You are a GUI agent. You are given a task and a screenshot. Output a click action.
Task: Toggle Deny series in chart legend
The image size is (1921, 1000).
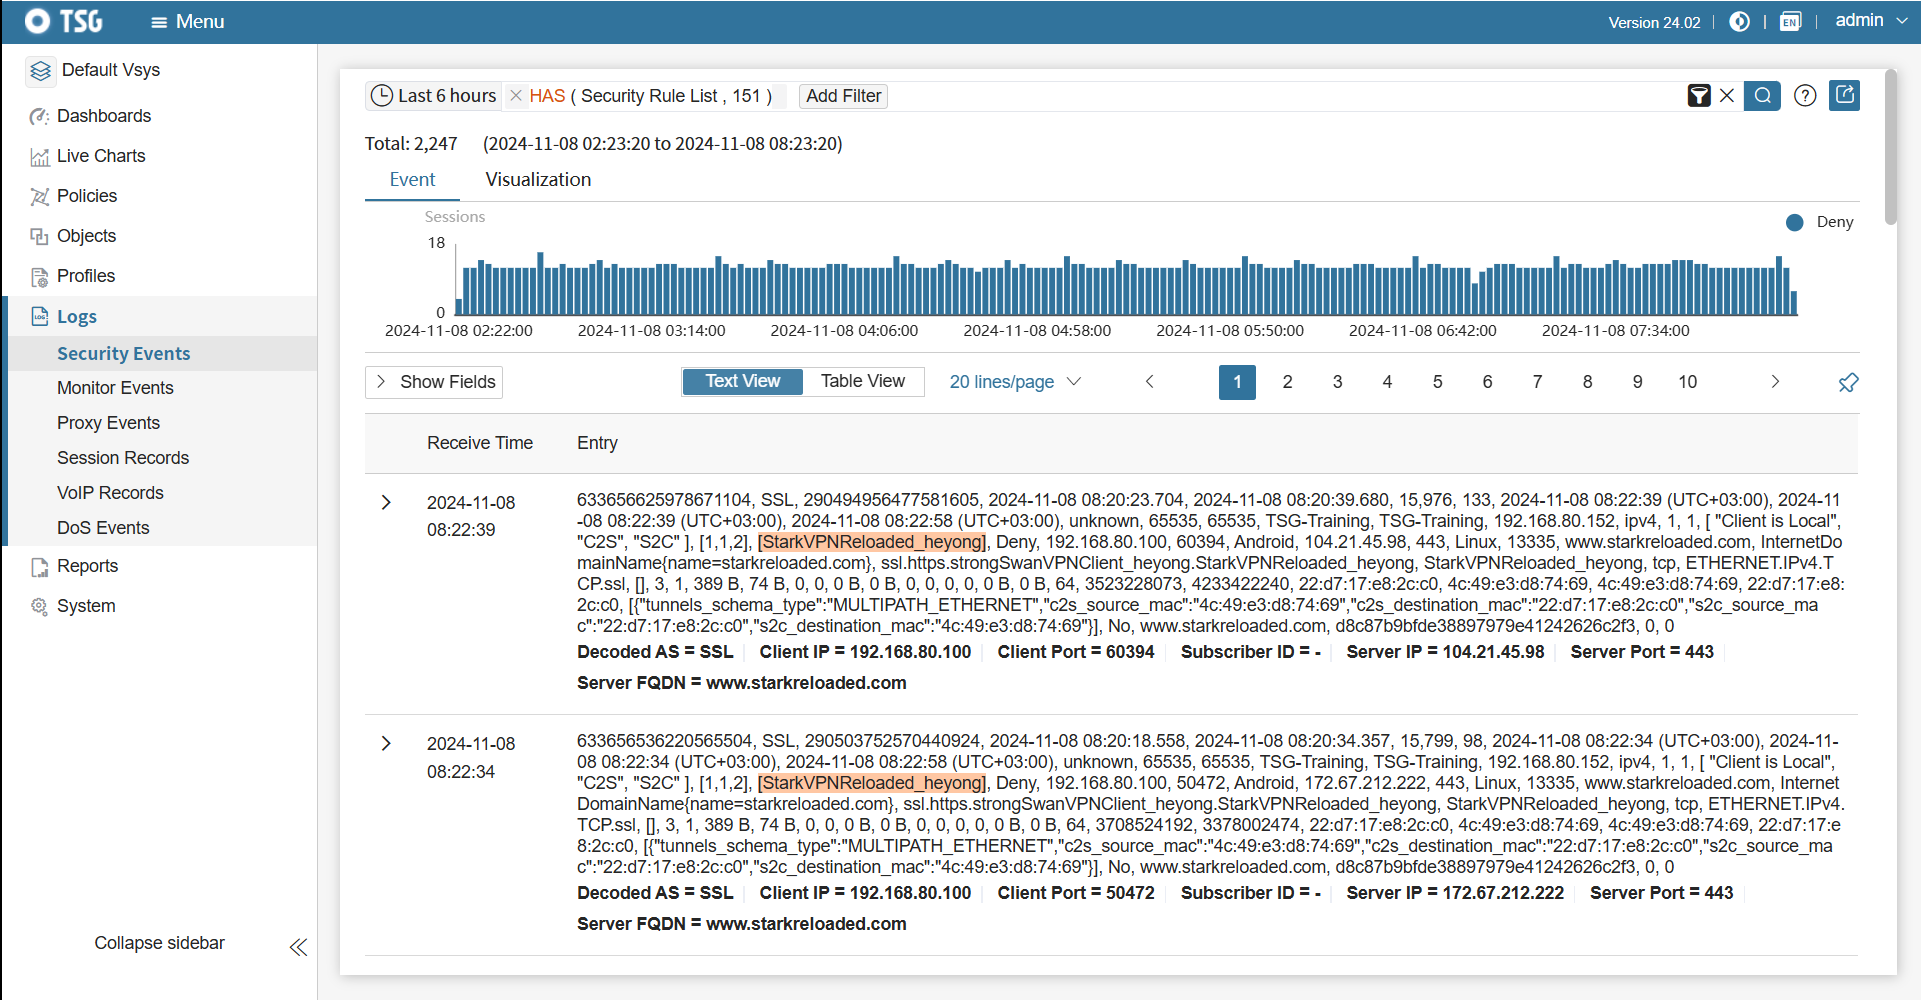coord(1820,222)
